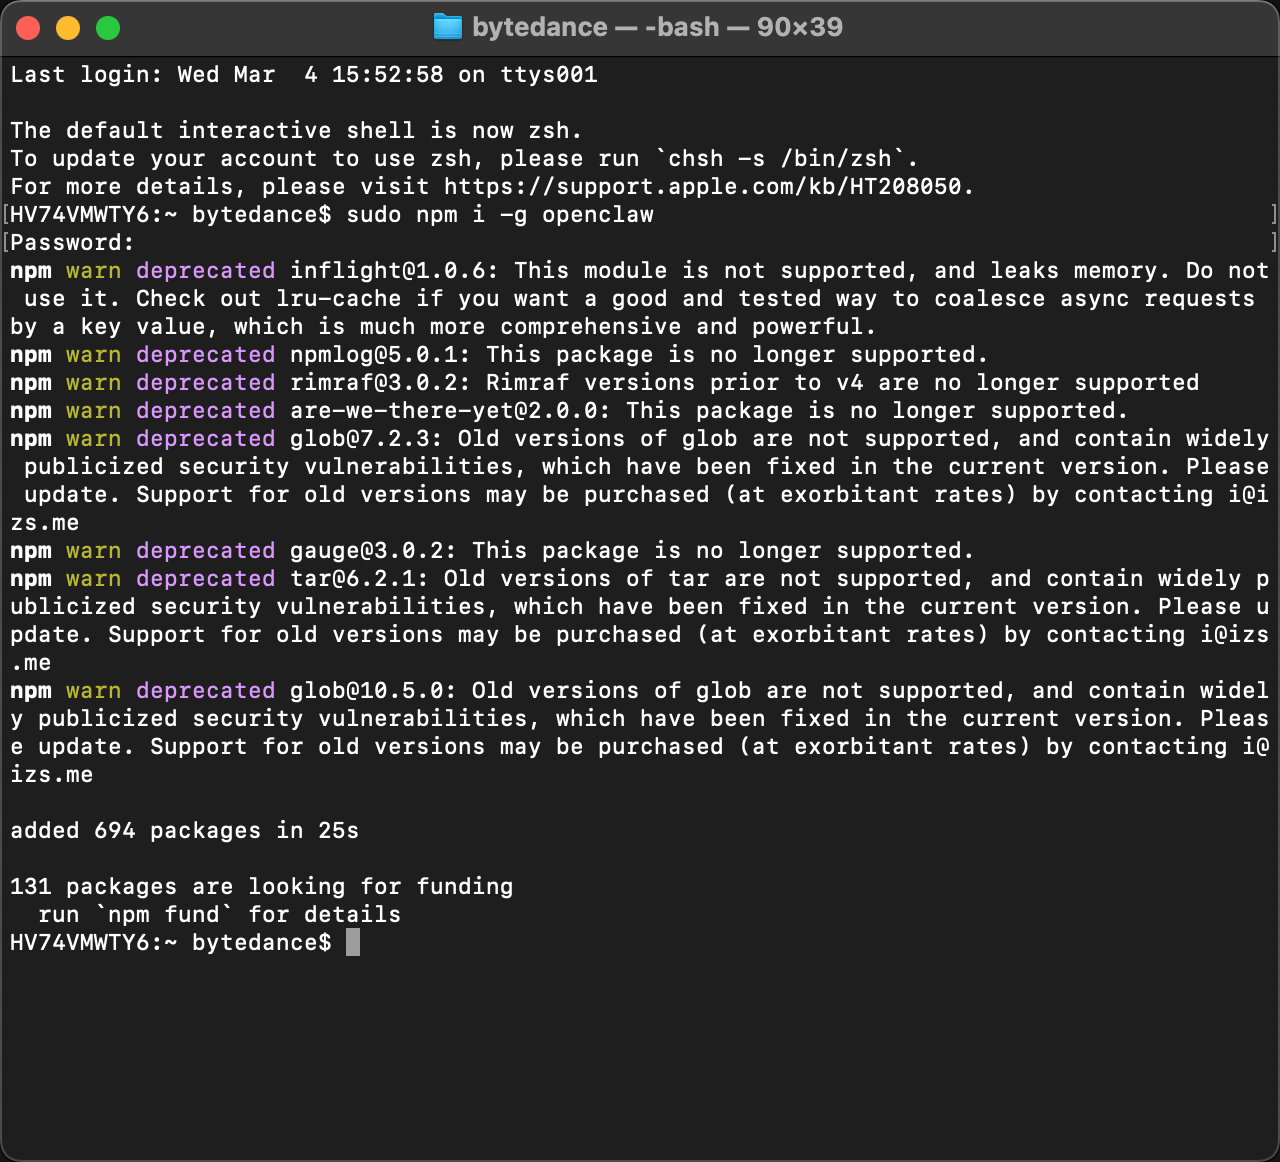Click the block cursor at the last prompt

point(353,943)
